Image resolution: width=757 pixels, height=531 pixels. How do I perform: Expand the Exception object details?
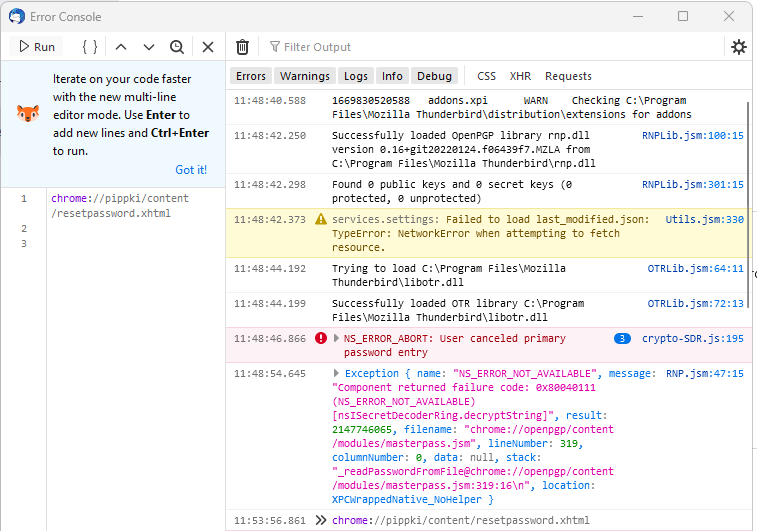(336, 373)
